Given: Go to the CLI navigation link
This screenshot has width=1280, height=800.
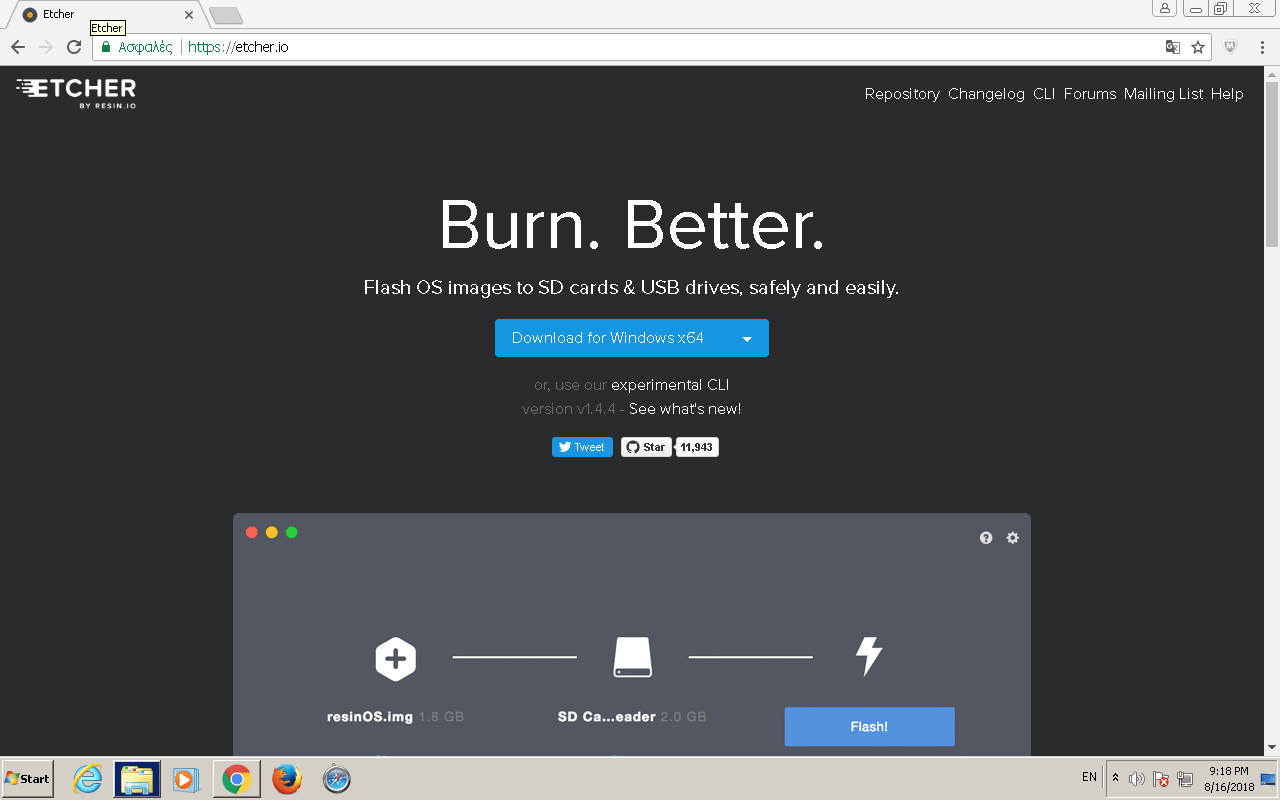Looking at the screenshot, I should [1044, 94].
